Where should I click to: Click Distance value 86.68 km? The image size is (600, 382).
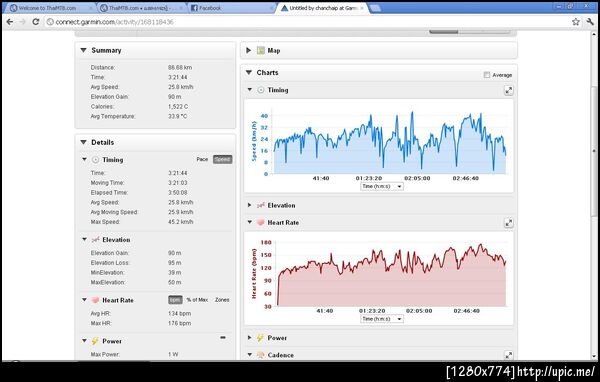point(180,67)
